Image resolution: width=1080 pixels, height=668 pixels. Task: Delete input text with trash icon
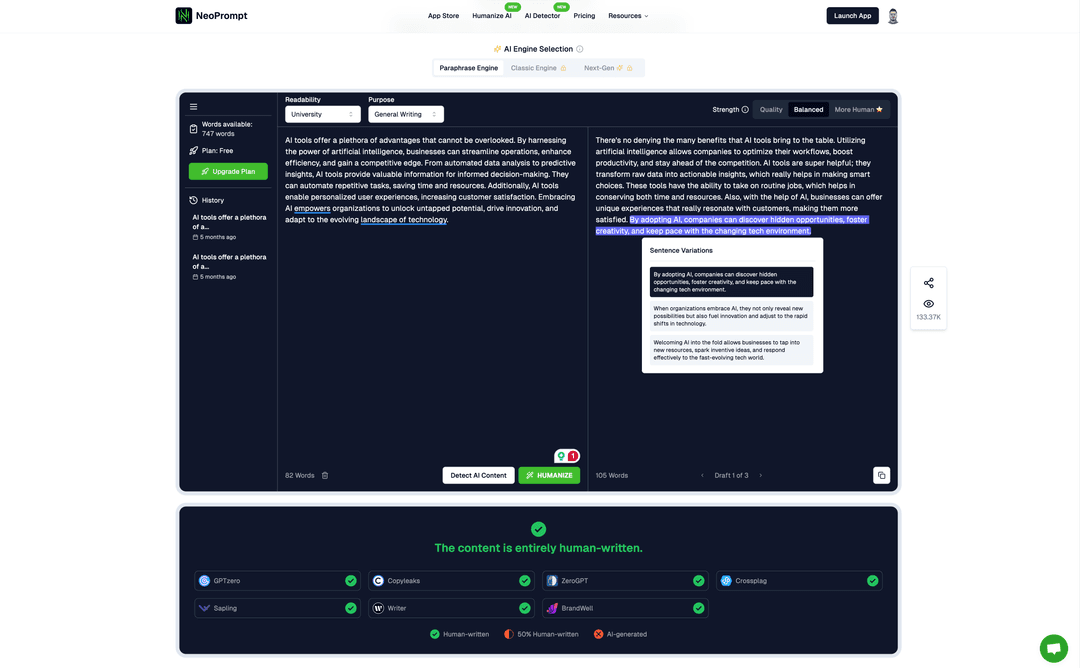[325, 476]
